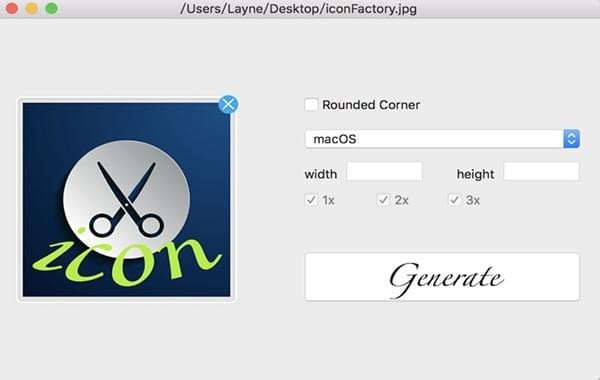Image resolution: width=600 pixels, height=380 pixels.
Task: Open the macOS platform dropdown
Action: (442, 139)
